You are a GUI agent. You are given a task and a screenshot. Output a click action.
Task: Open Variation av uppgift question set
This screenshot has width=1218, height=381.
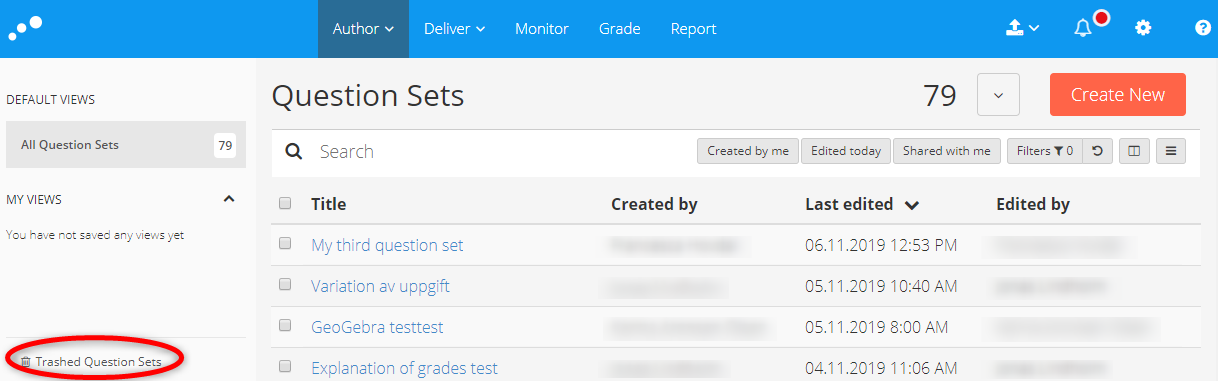[x=380, y=286]
